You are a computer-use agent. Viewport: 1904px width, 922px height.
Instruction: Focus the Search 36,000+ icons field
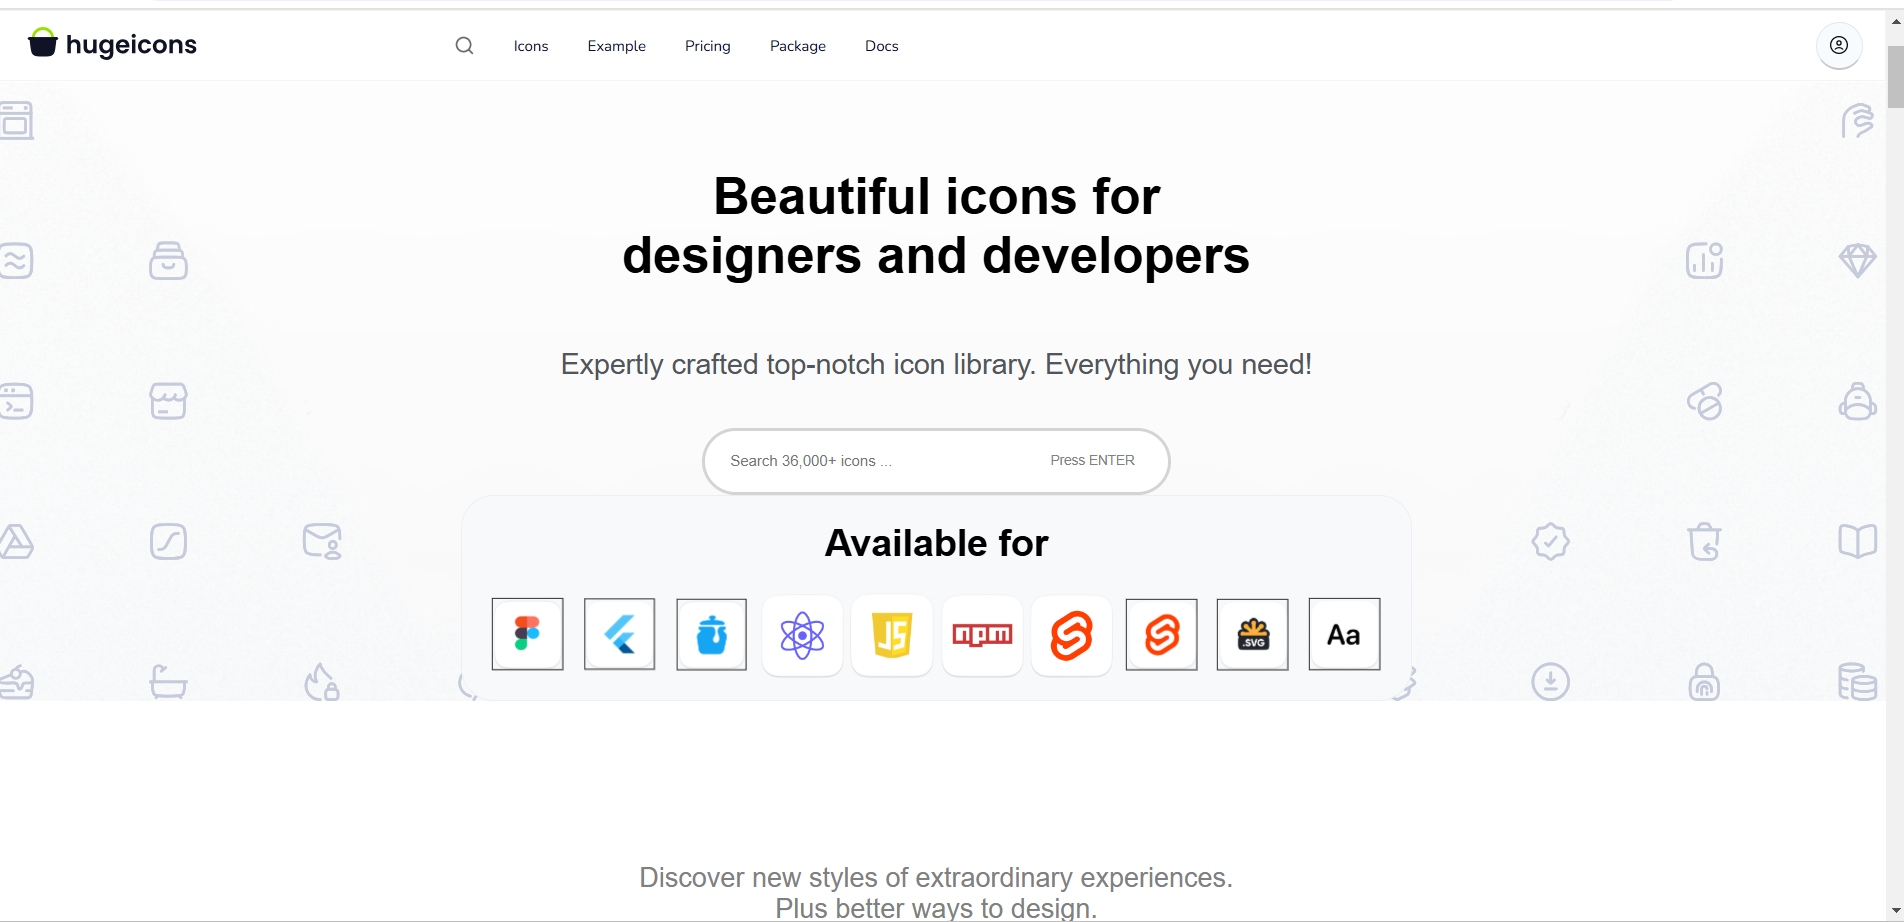tap(870, 461)
